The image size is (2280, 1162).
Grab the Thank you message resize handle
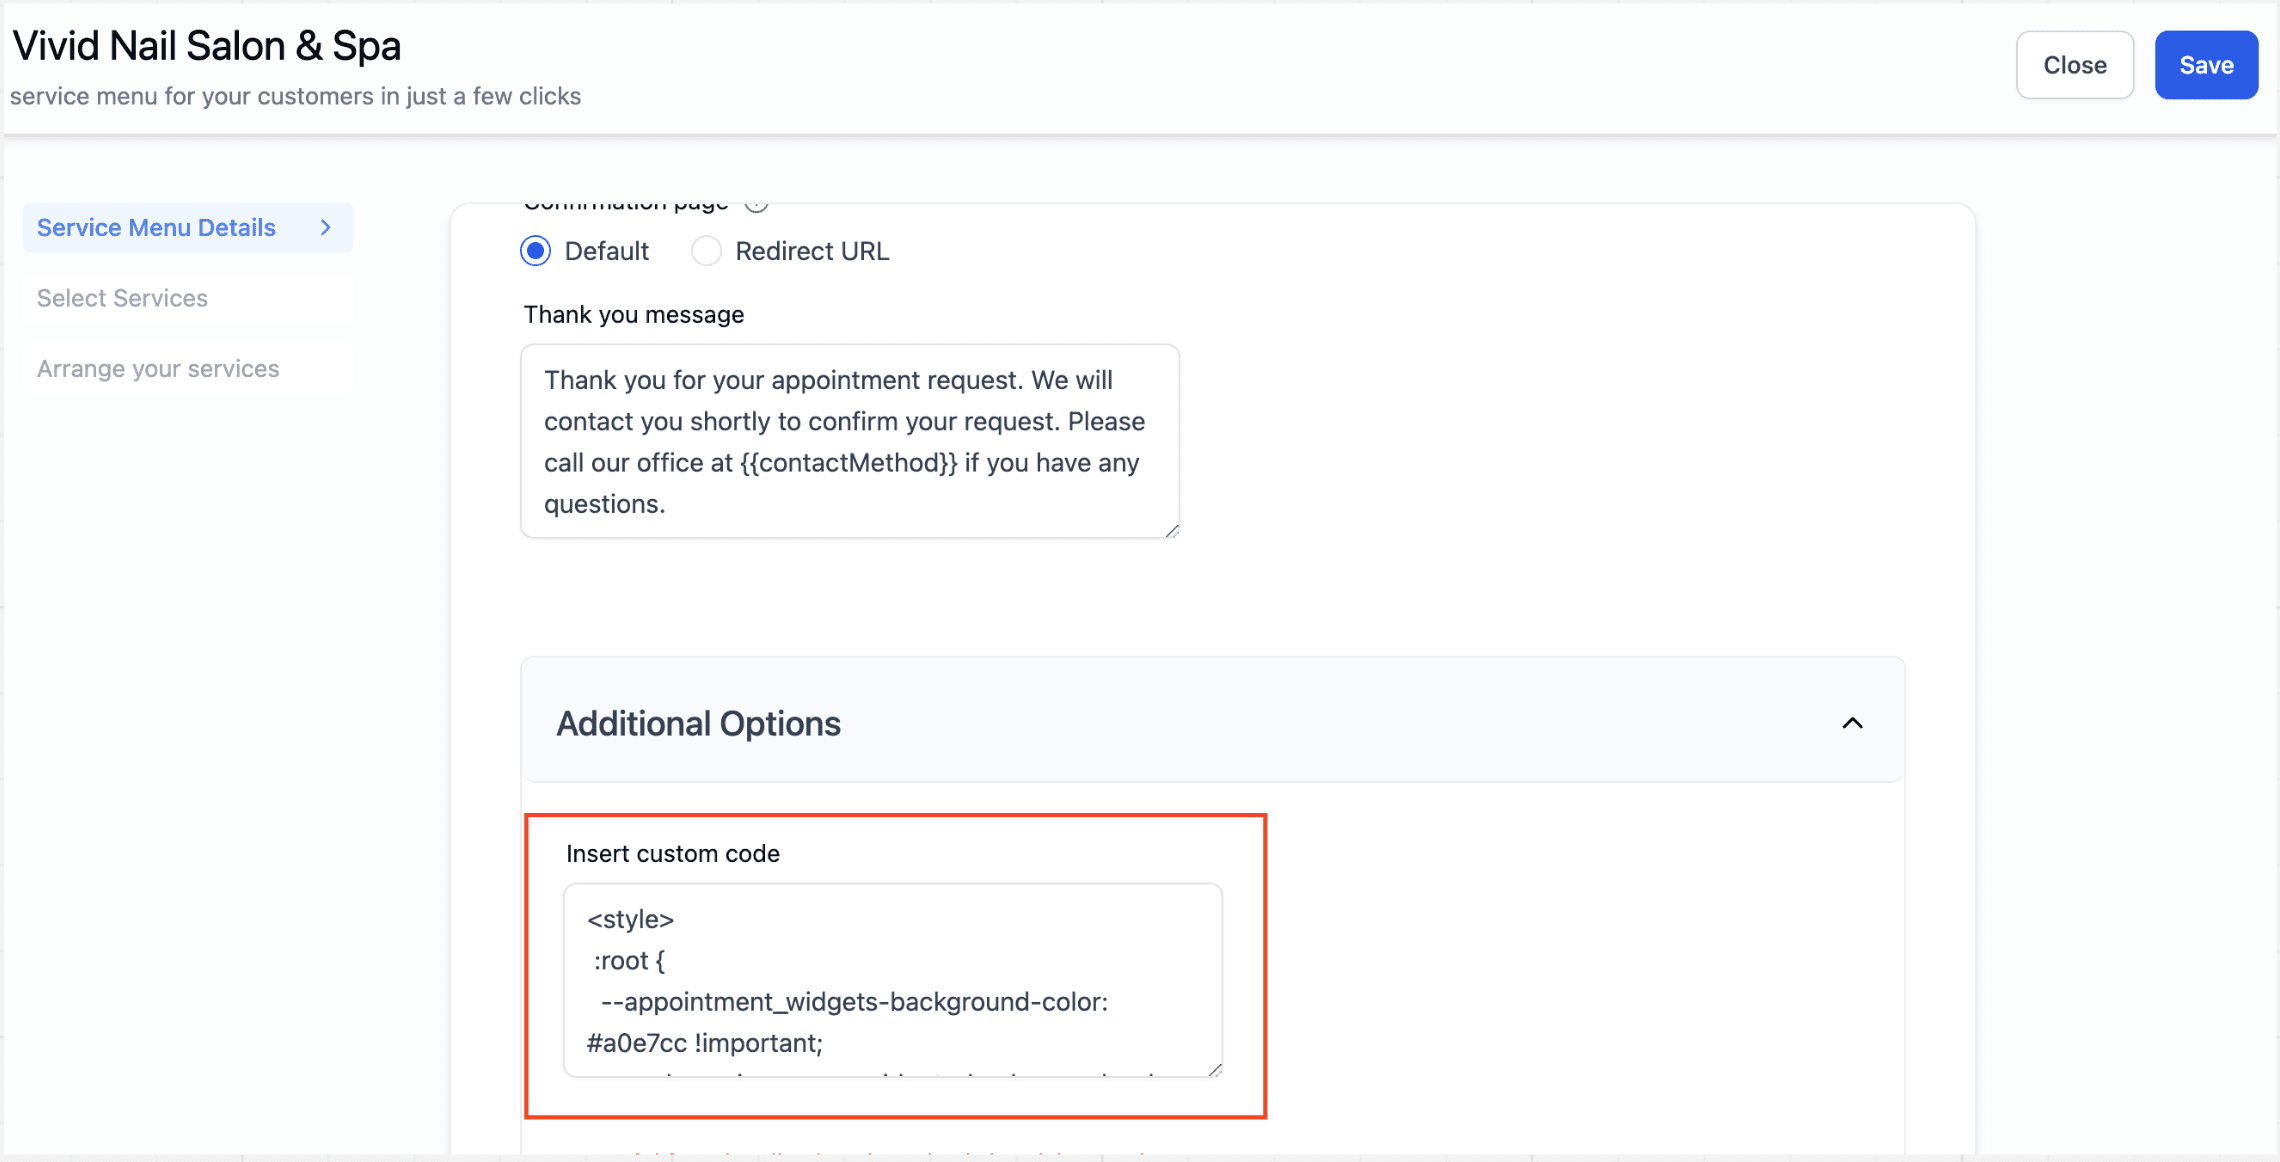click(1172, 530)
